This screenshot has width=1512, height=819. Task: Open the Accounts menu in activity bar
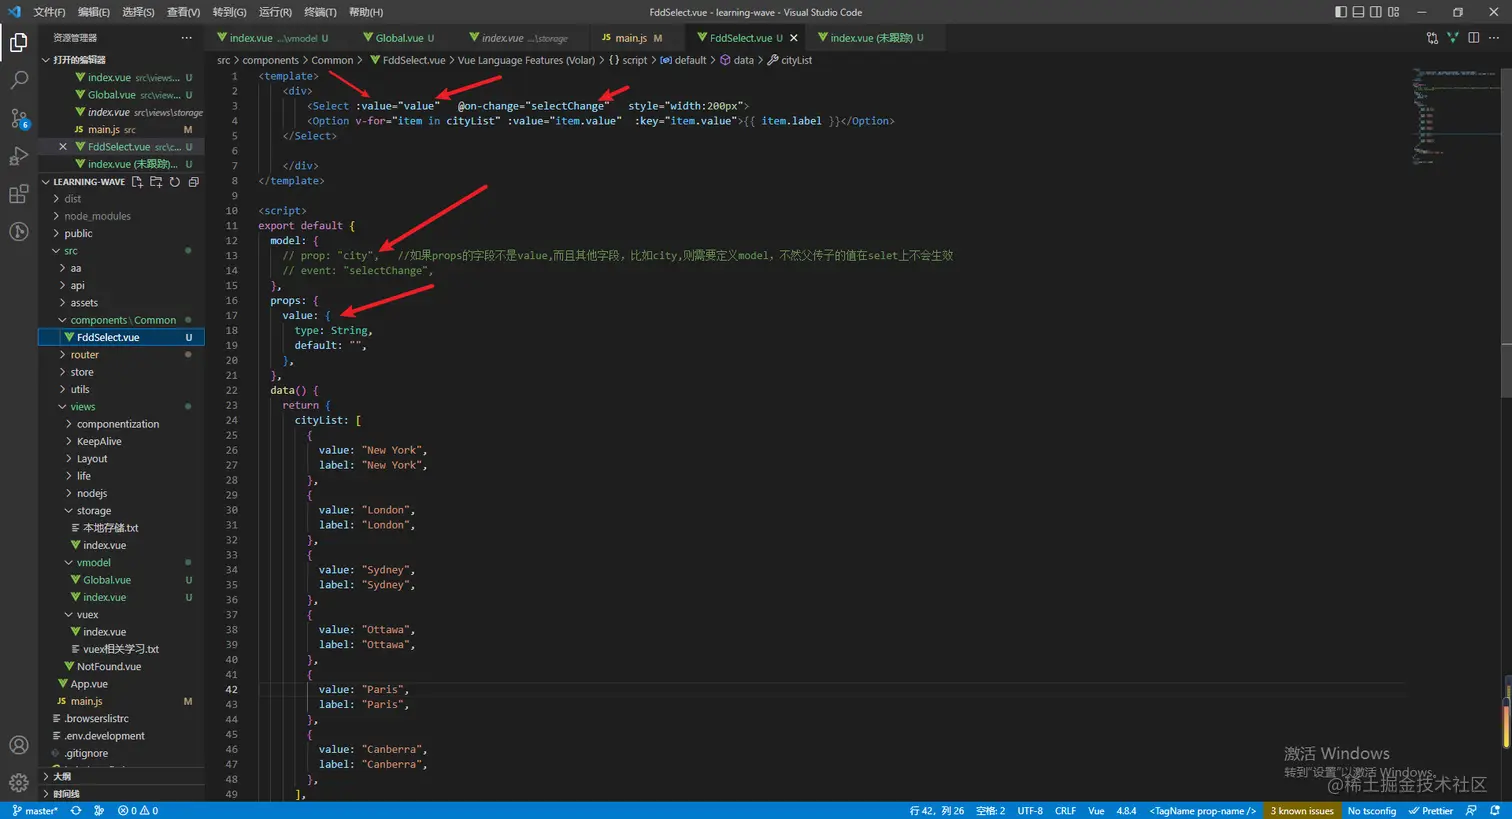click(19, 745)
